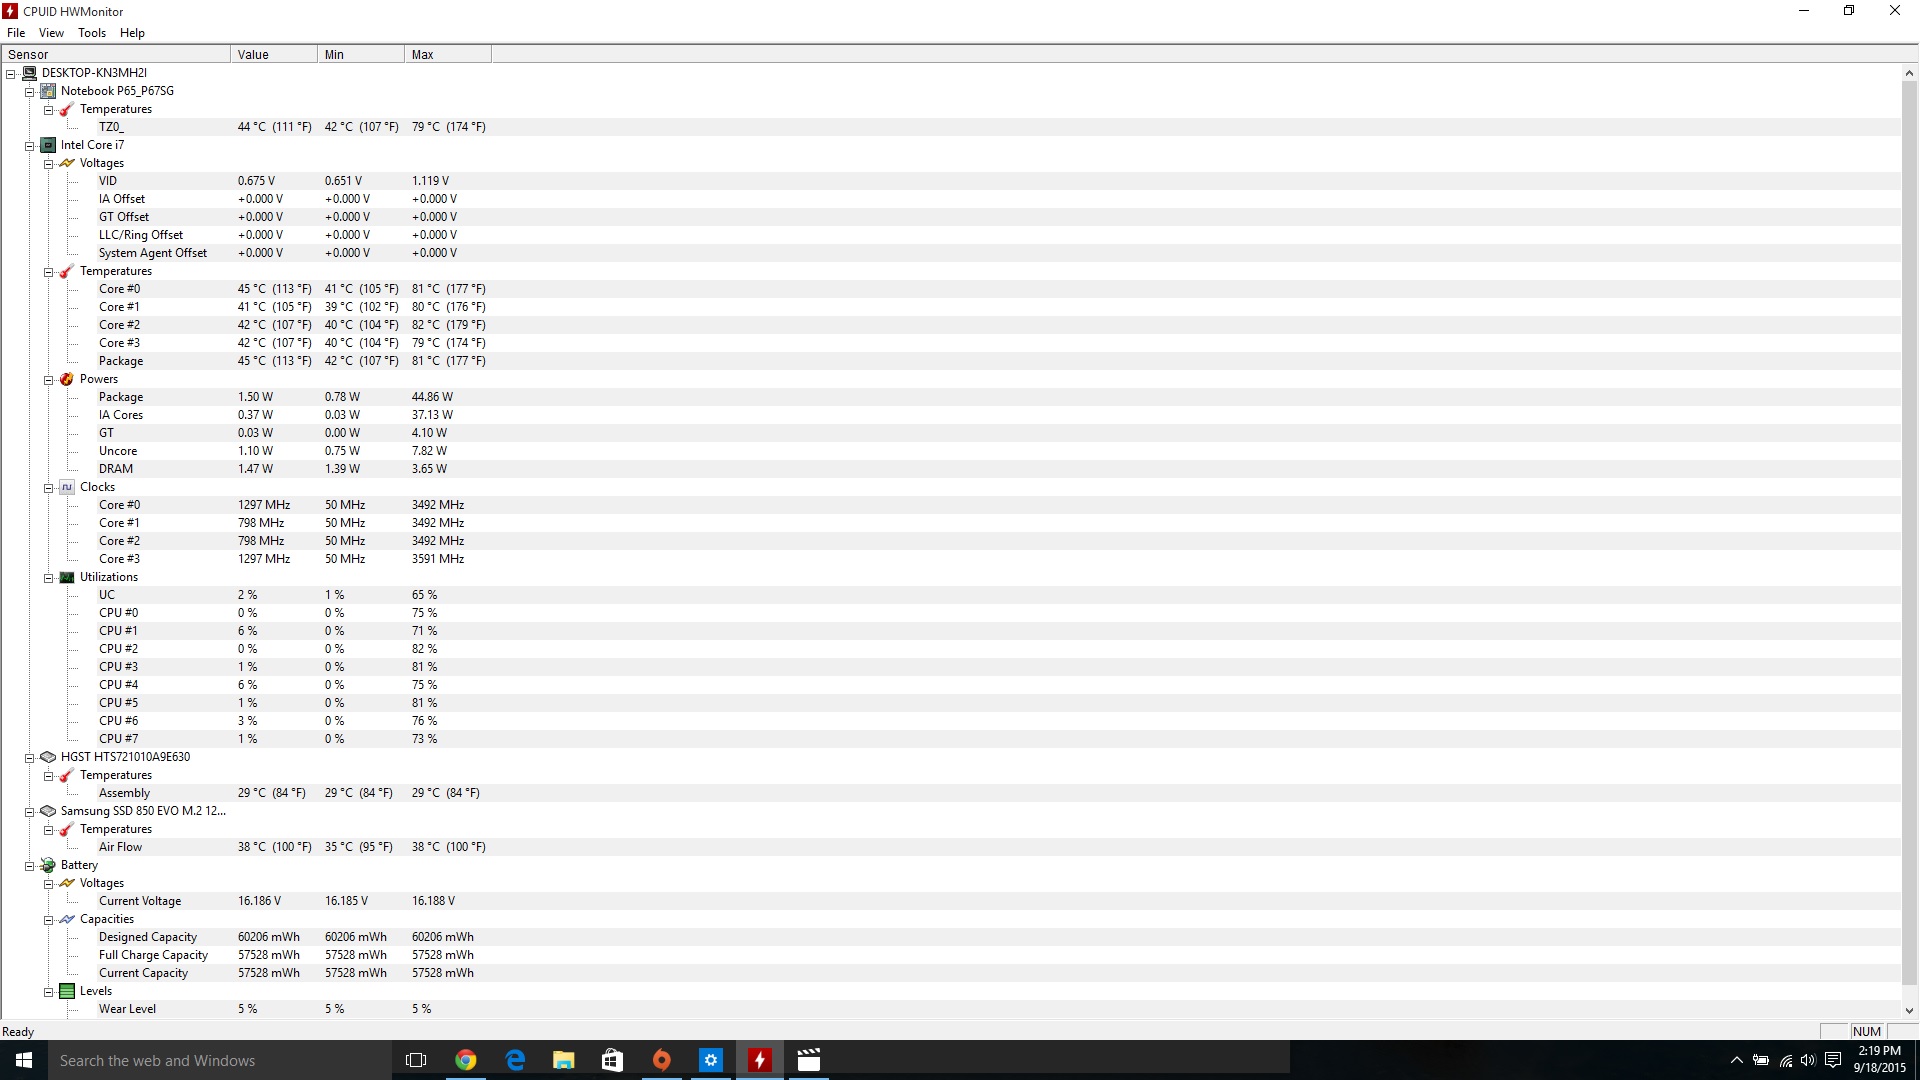The width and height of the screenshot is (1920, 1080).
Task: Select the Full Charge Capacity row
Action: point(950,955)
